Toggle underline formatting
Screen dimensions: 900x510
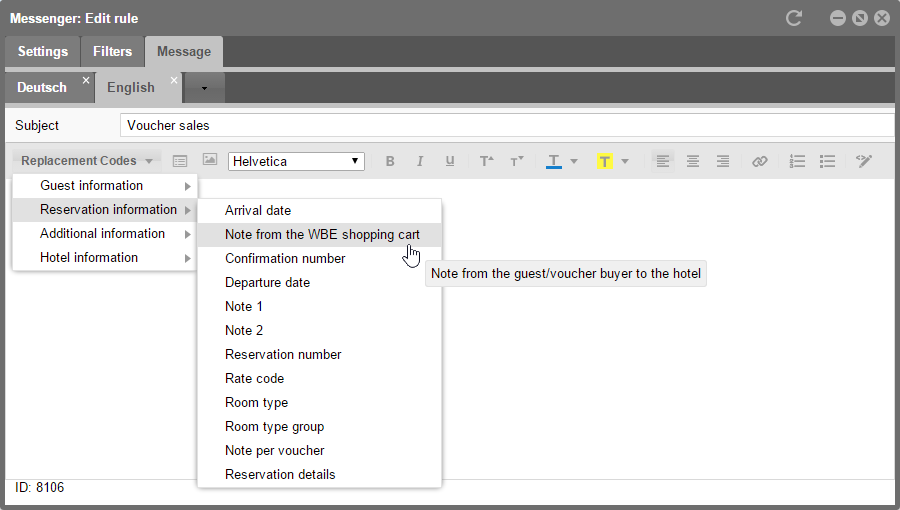[x=449, y=161]
